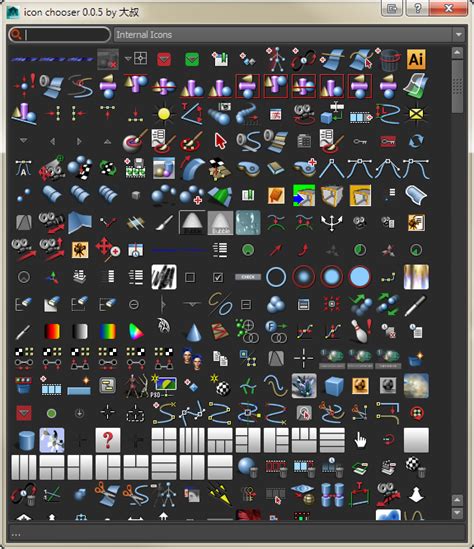Select the gray CHECK label button icon
474x549 pixels.
click(x=248, y=277)
